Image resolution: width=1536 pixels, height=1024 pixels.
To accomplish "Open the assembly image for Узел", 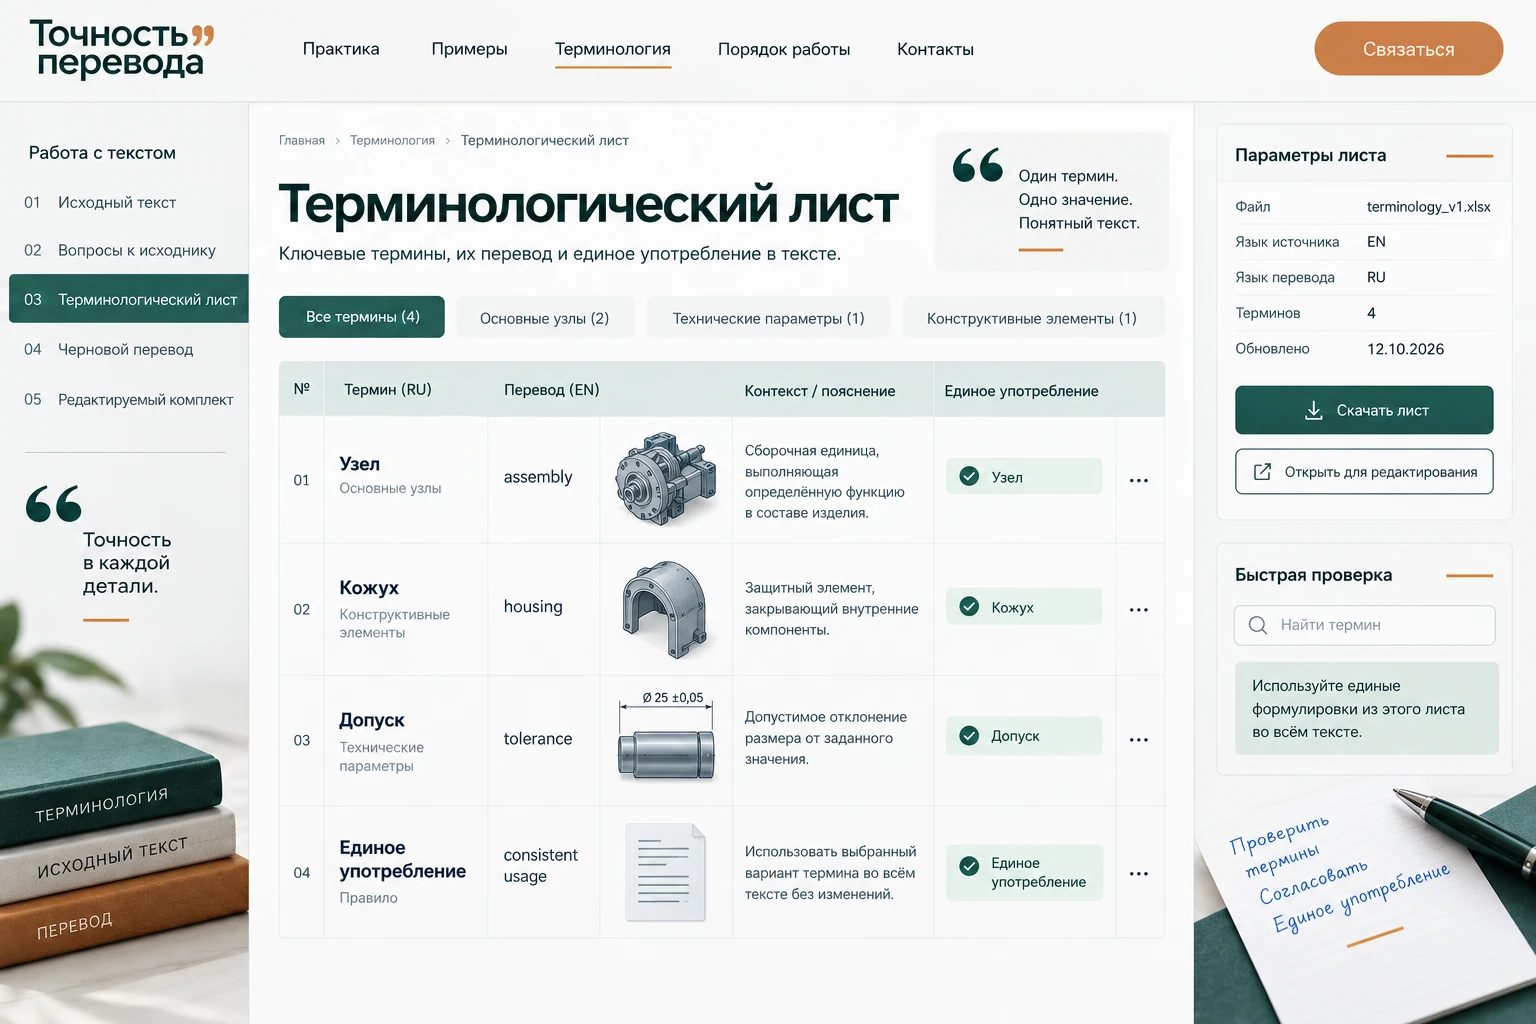I will click(x=666, y=479).
